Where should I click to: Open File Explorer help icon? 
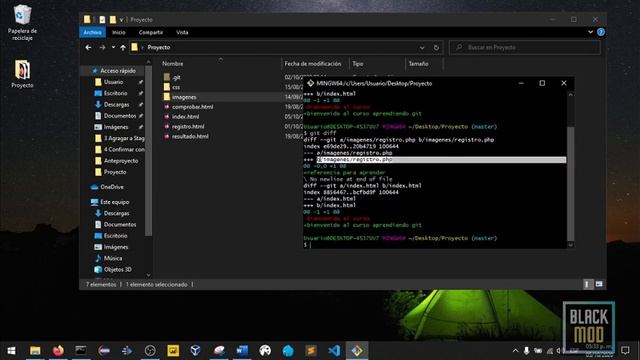601,32
